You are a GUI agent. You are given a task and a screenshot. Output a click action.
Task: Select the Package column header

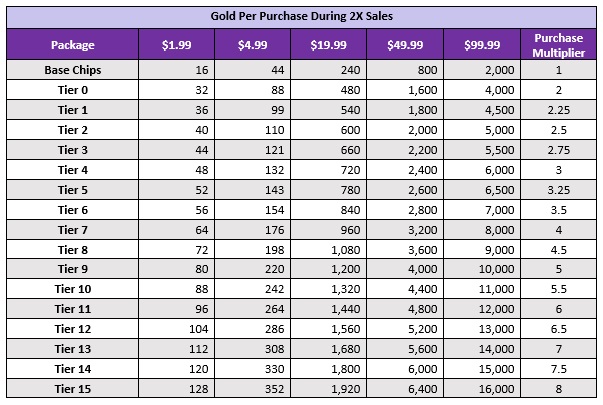pyautogui.click(x=73, y=45)
